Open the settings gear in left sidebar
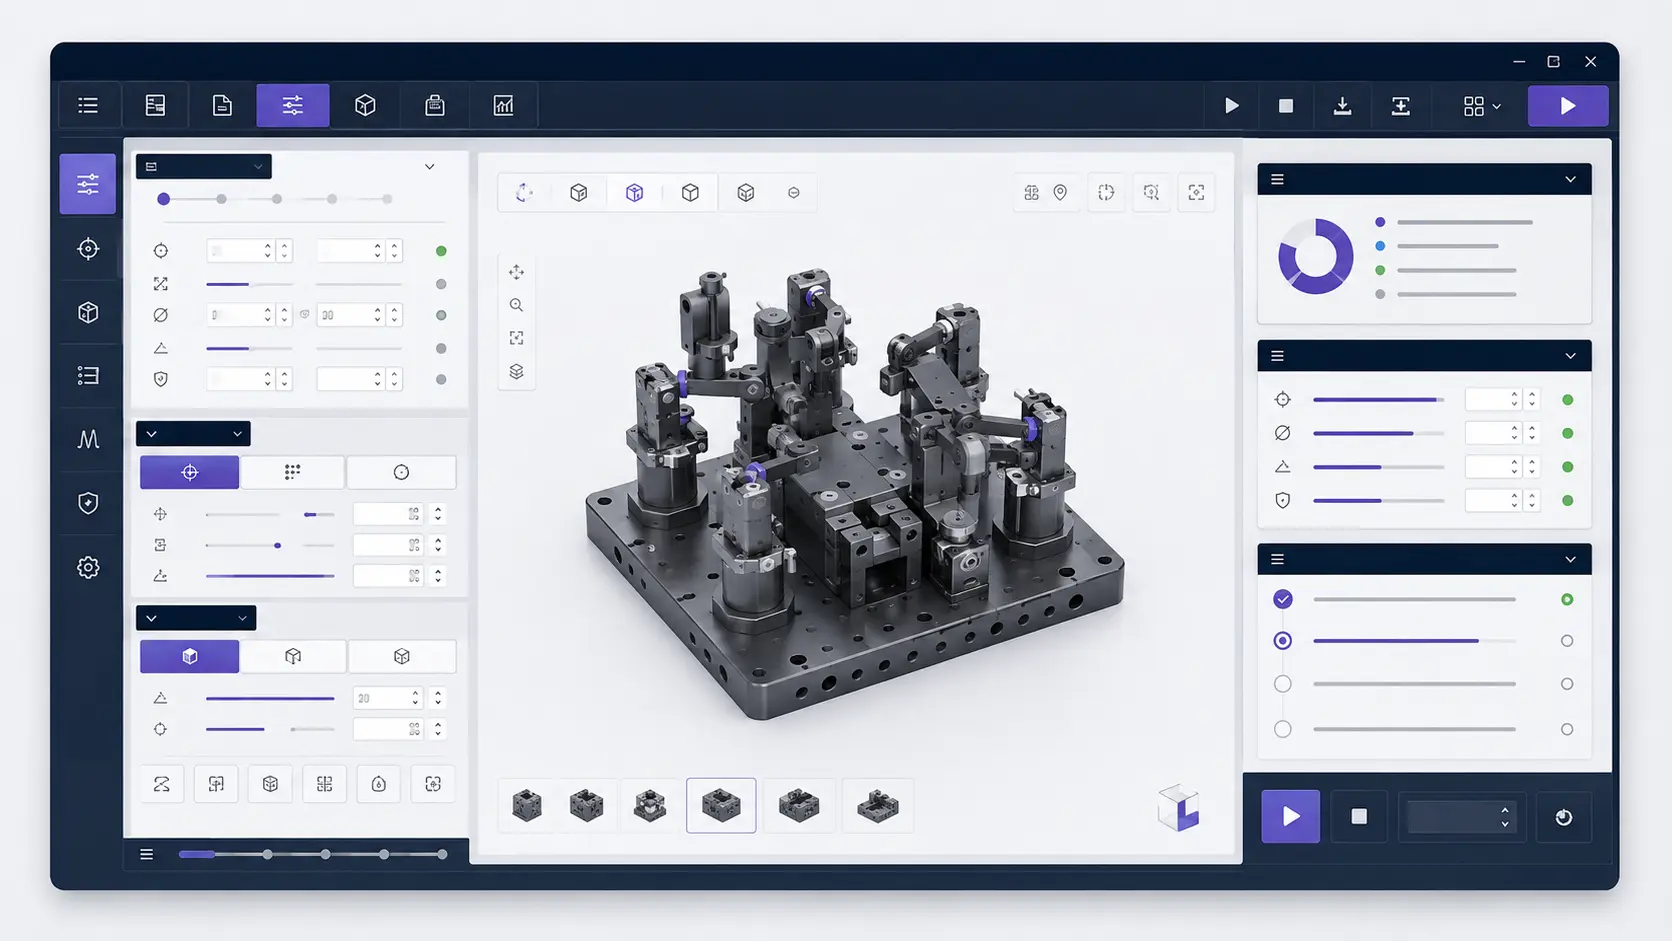This screenshot has width=1672, height=941. (x=88, y=567)
